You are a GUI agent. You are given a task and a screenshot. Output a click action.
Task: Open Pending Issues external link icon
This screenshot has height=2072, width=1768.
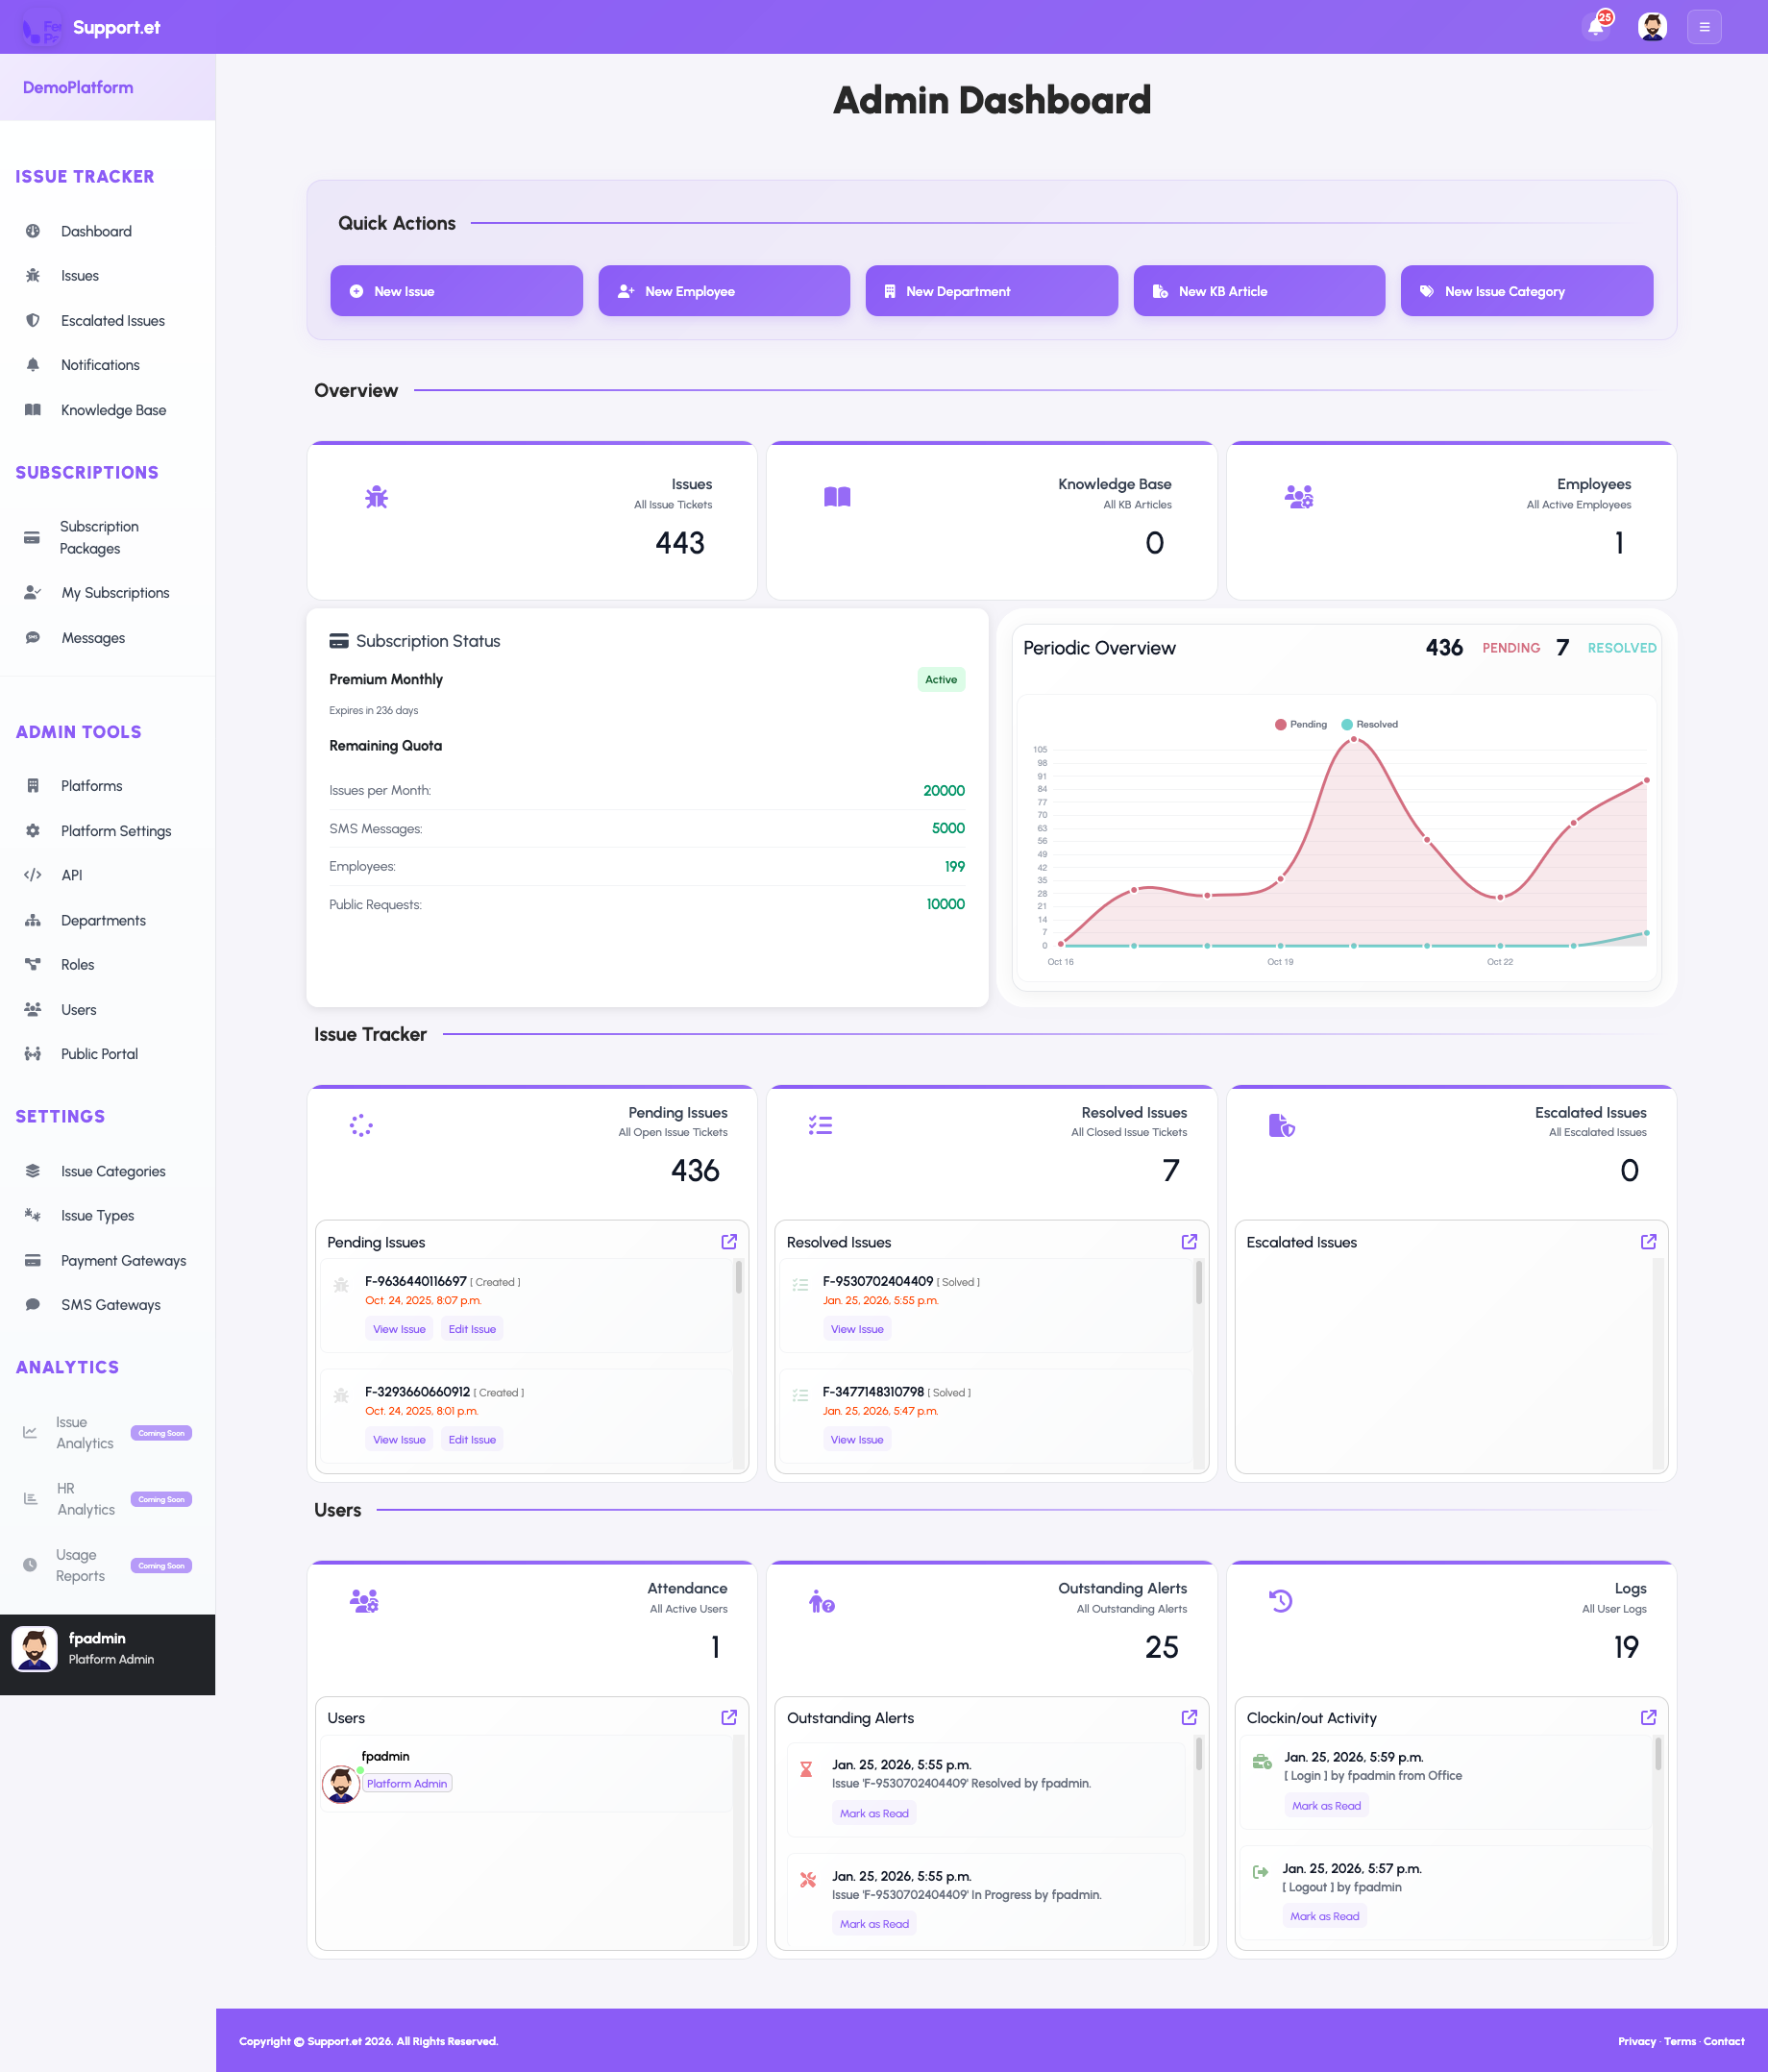point(729,1241)
